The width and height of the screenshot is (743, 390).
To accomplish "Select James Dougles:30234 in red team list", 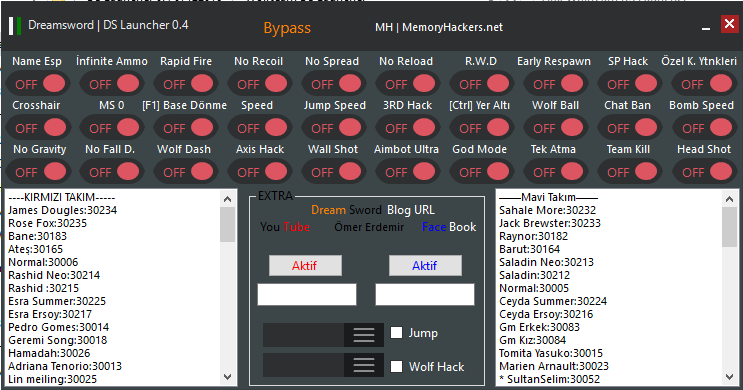I will tap(63, 210).
